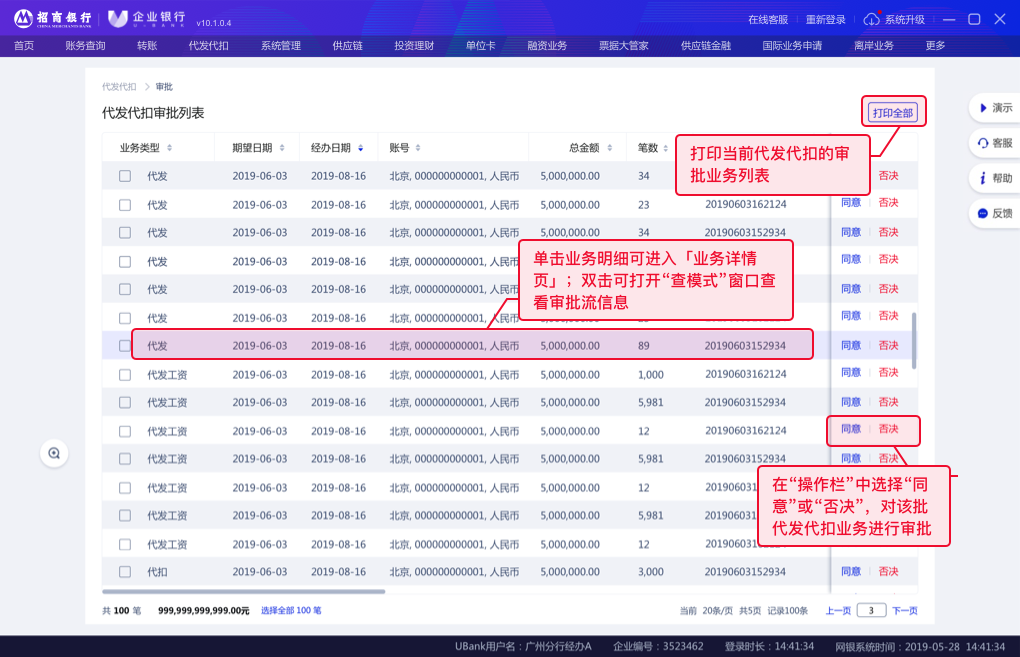The image size is (1020, 657).
Task: Open the 客服 headset support button
Action: pos(995,142)
